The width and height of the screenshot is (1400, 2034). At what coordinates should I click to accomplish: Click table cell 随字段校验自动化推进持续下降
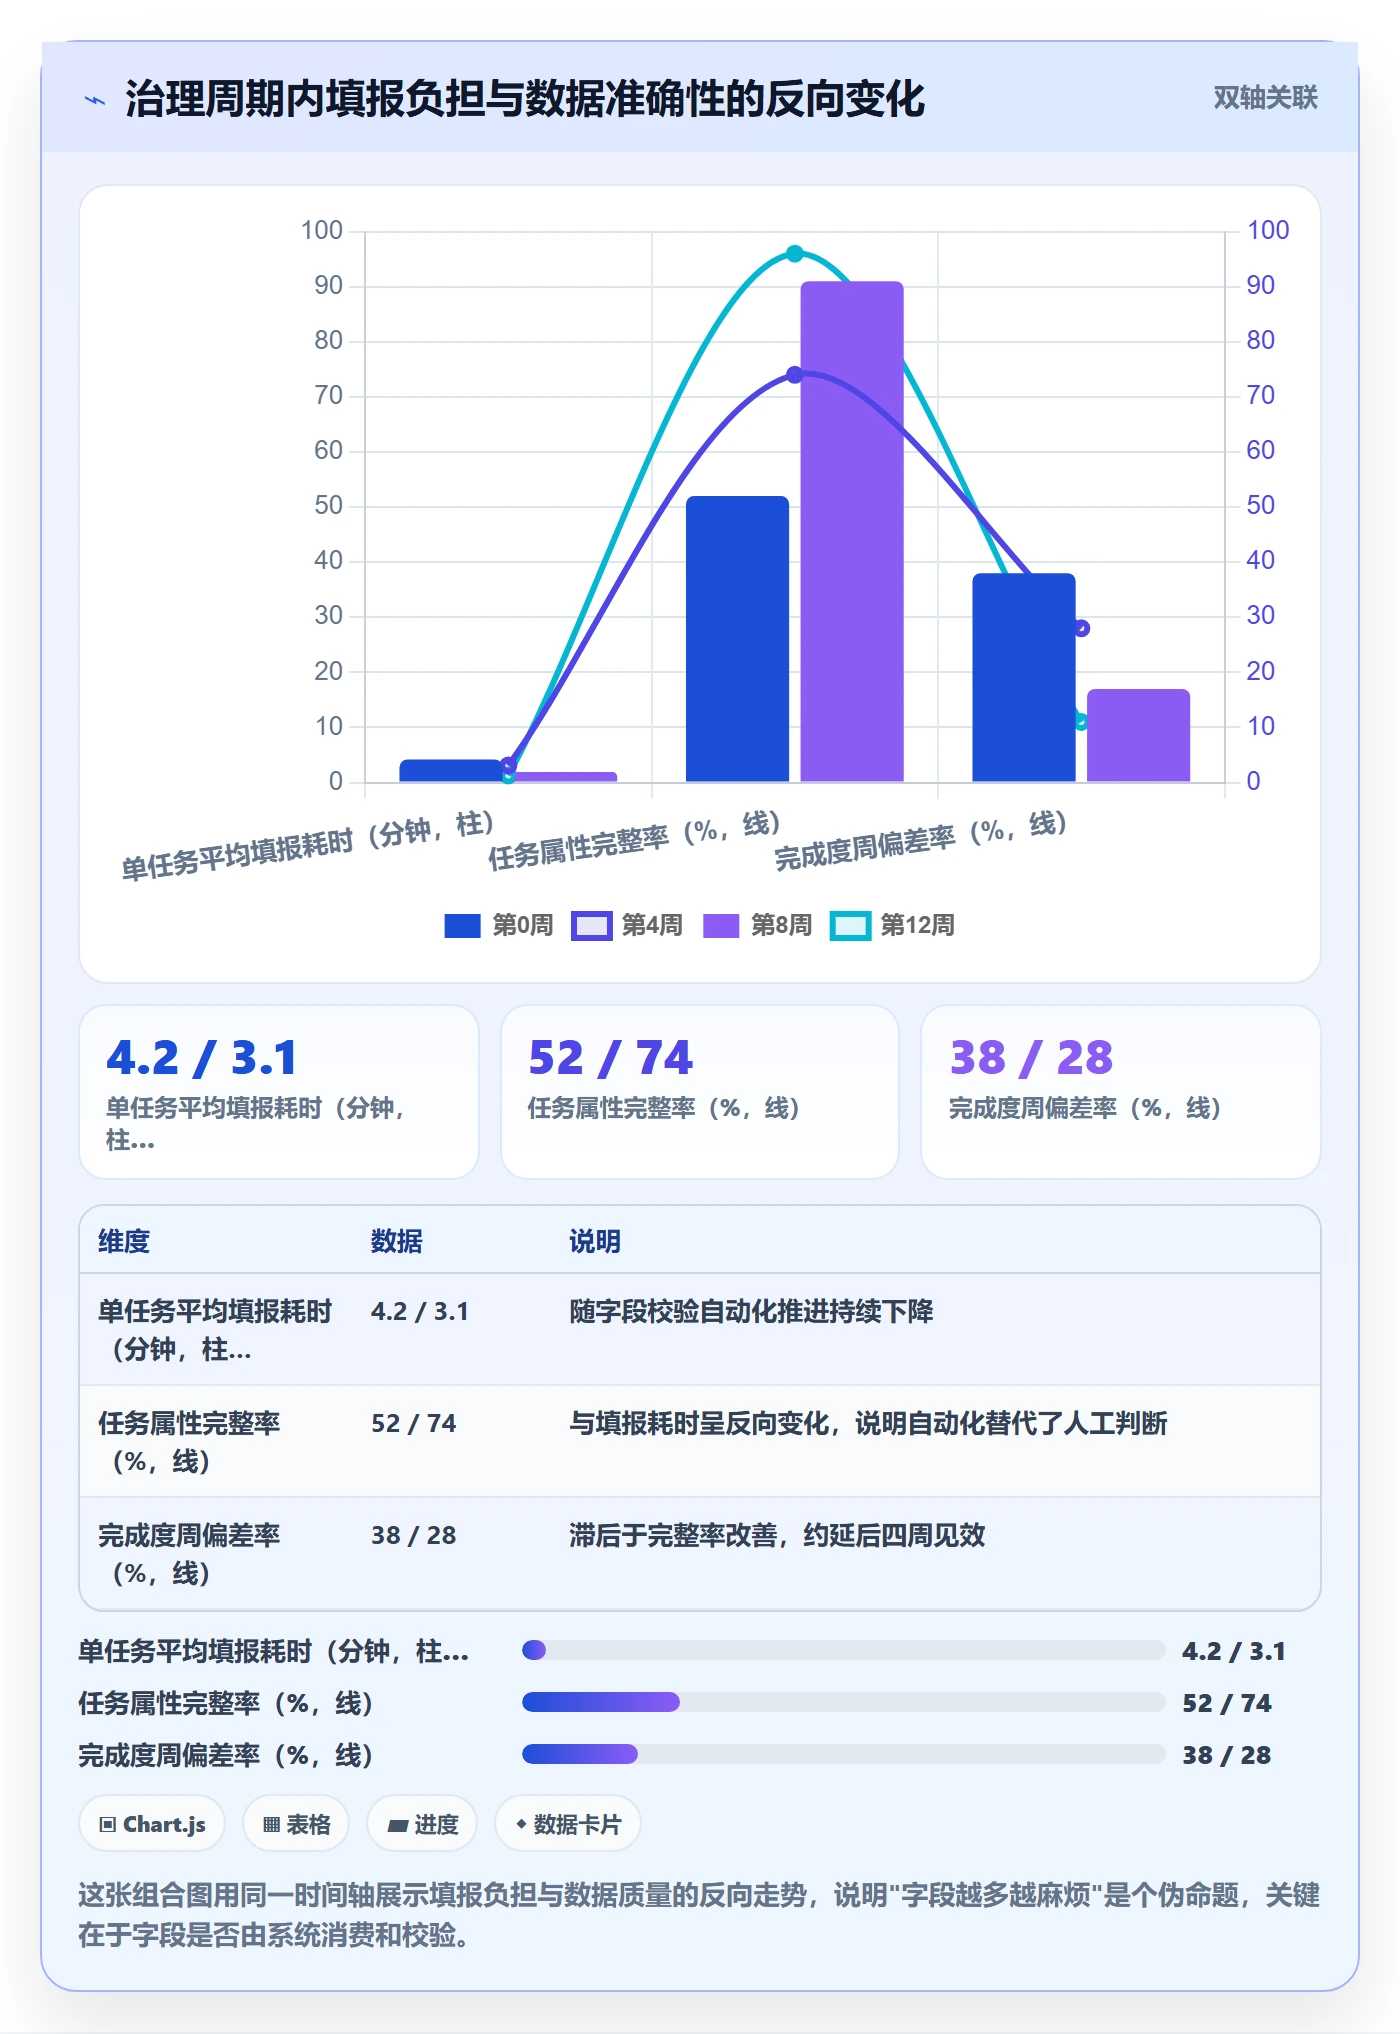coord(751,1311)
